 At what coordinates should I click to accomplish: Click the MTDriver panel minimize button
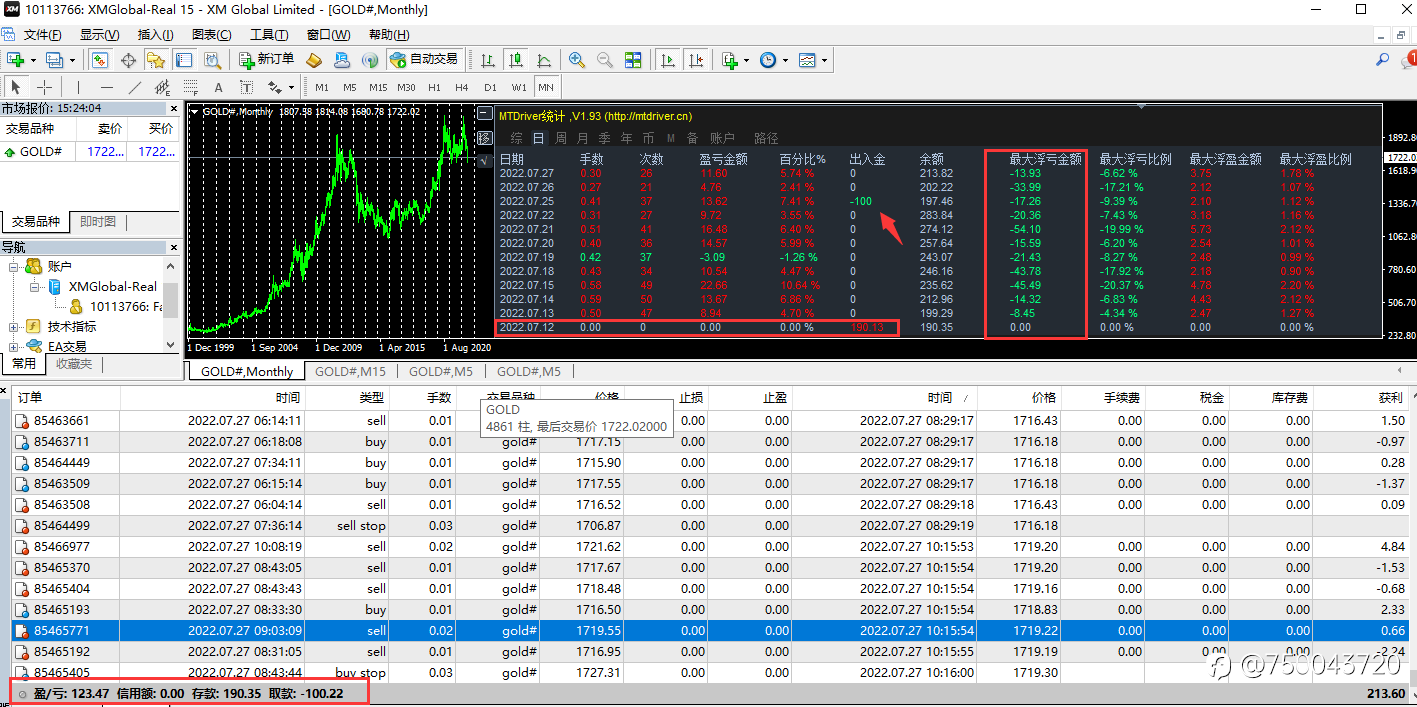(x=484, y=113)
